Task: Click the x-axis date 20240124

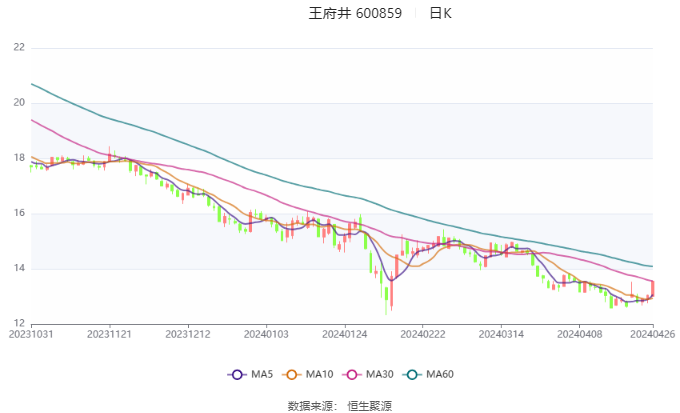Action: 344,334
